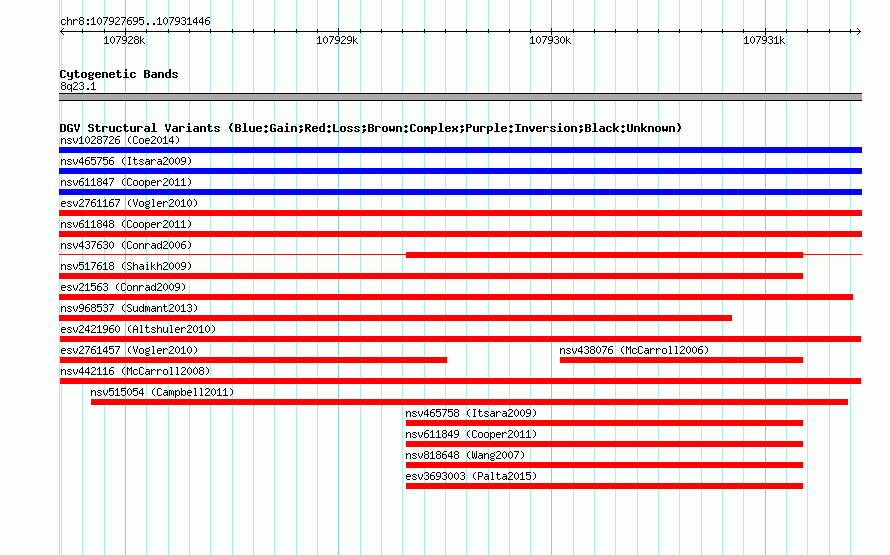The image size is (890, 555).
Task: Open nsv442116 (McCarroll2008) label
Action: (135, 371)
